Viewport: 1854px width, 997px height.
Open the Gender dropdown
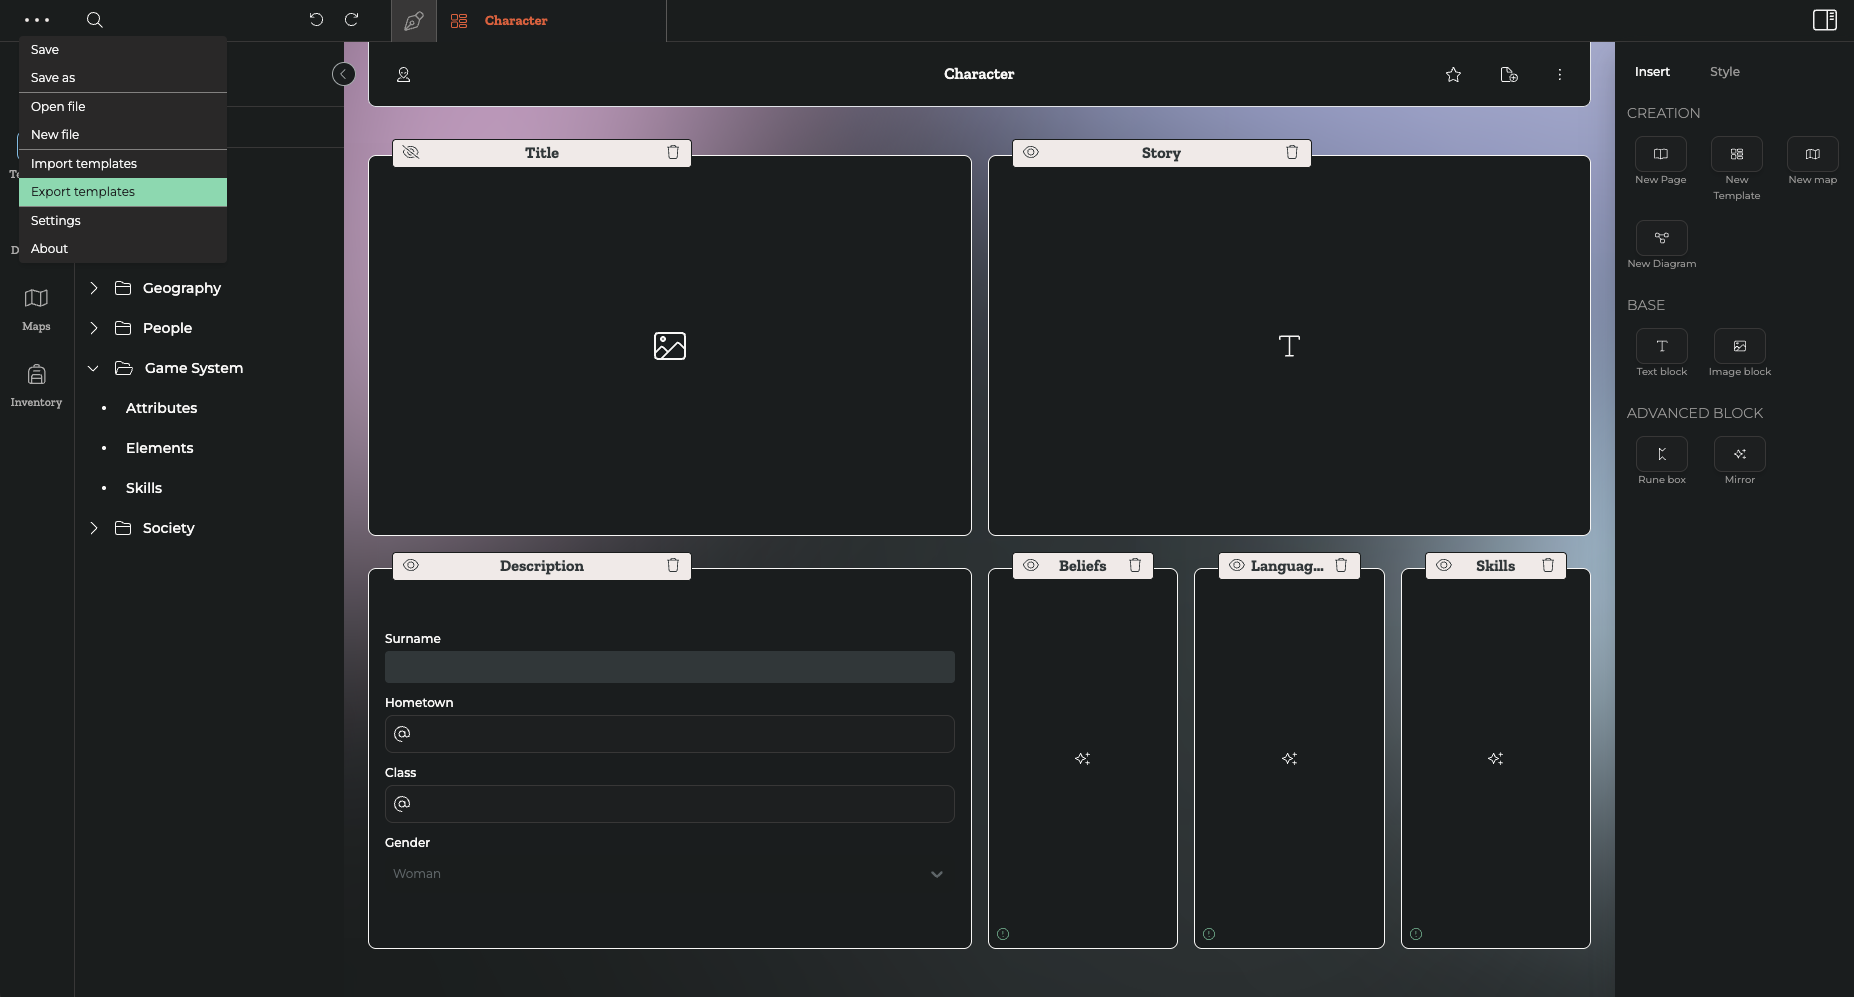pos(668,874)
